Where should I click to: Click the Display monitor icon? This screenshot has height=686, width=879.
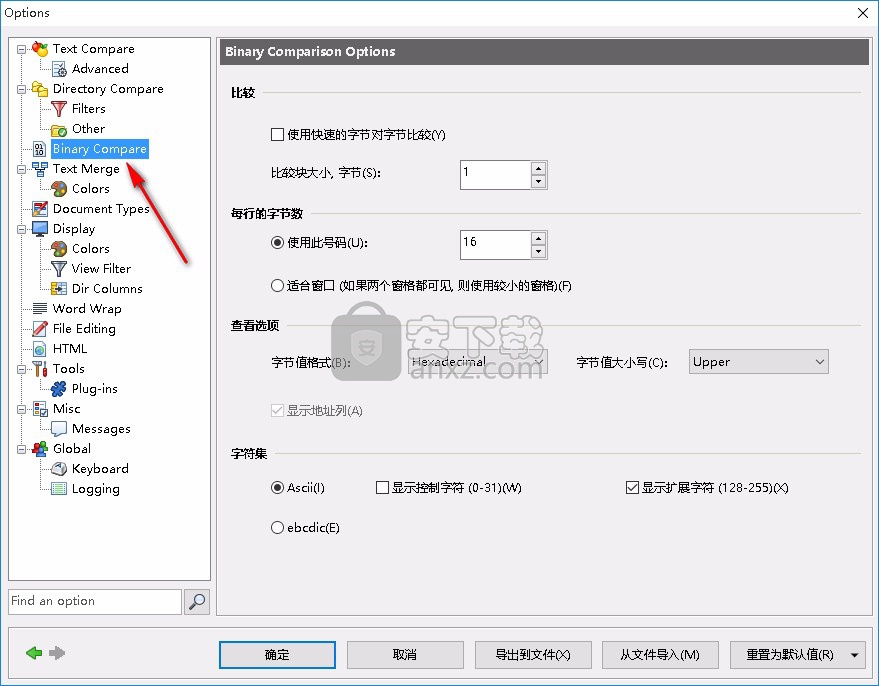point(40,229)
